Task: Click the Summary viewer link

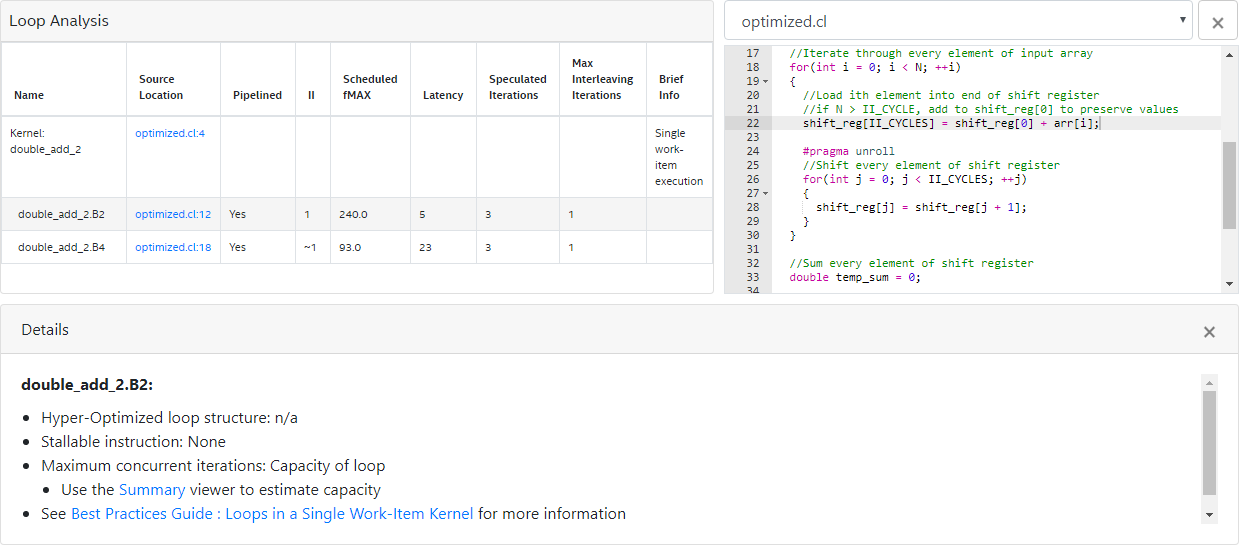Action: (152, 490)
